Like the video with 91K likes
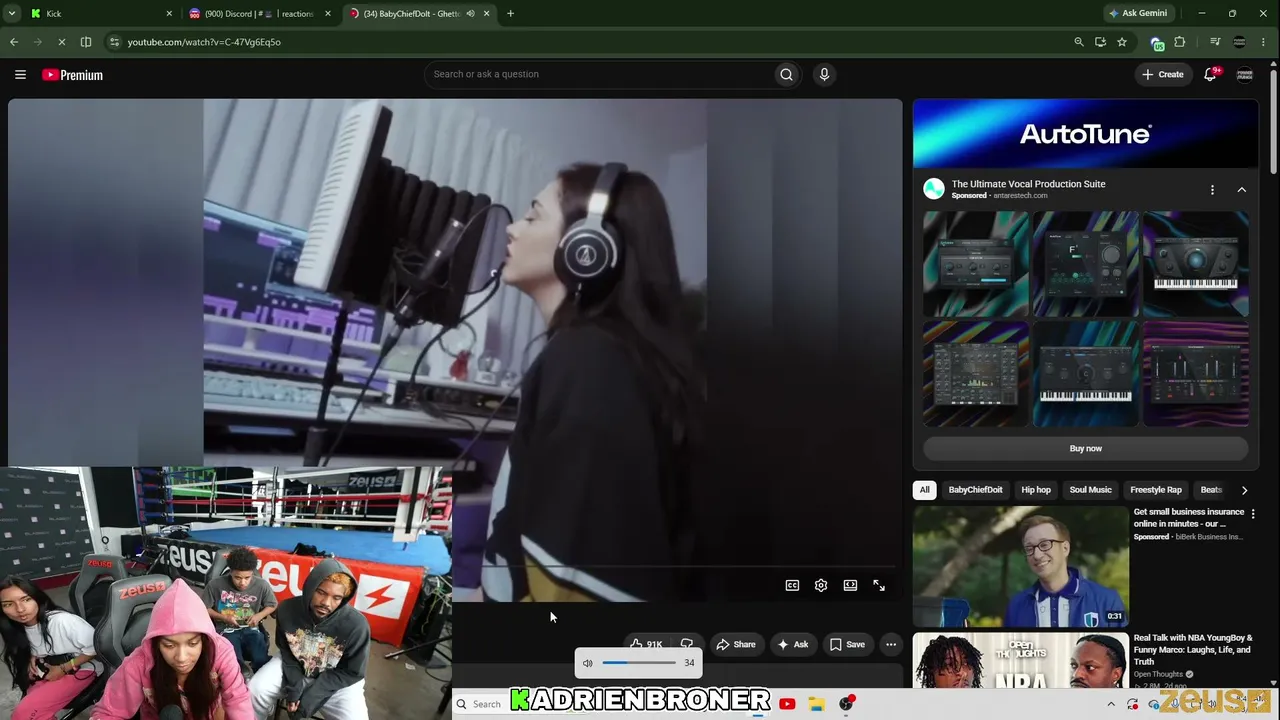The image size is (1280, 720). [x=646, y=645]
